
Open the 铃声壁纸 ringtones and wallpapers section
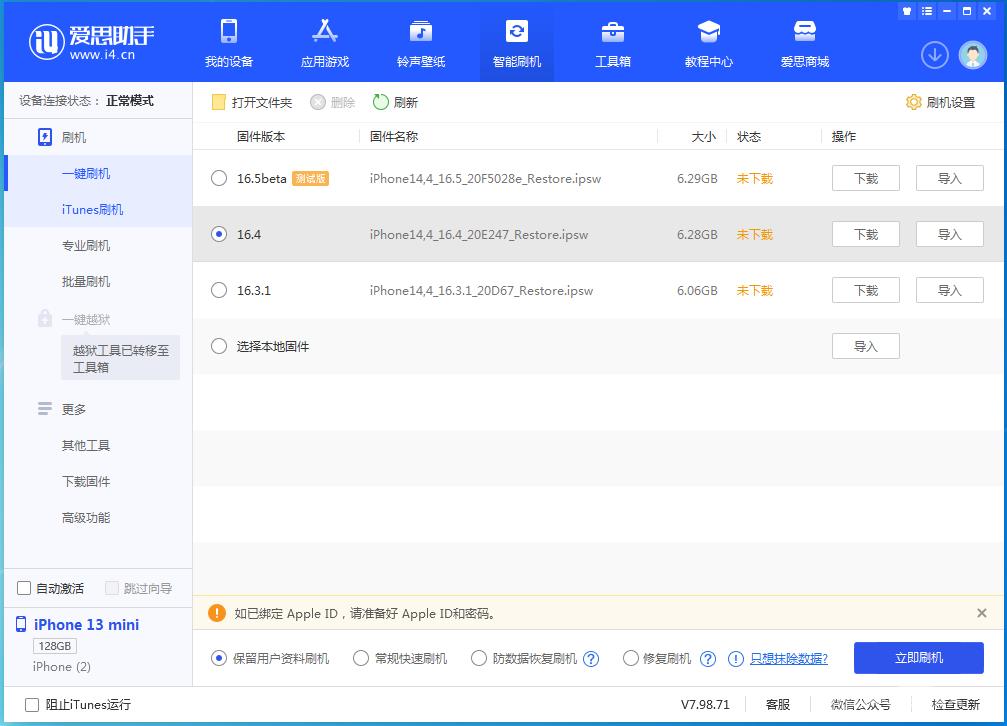tap(419, 43)
